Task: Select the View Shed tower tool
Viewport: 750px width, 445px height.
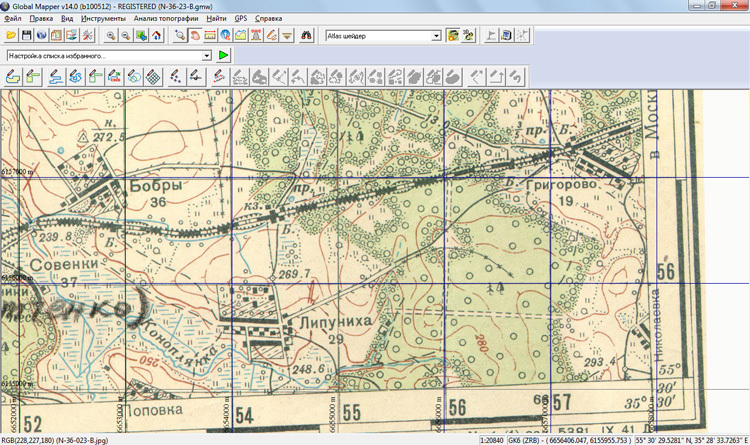Action: [256, 35]
